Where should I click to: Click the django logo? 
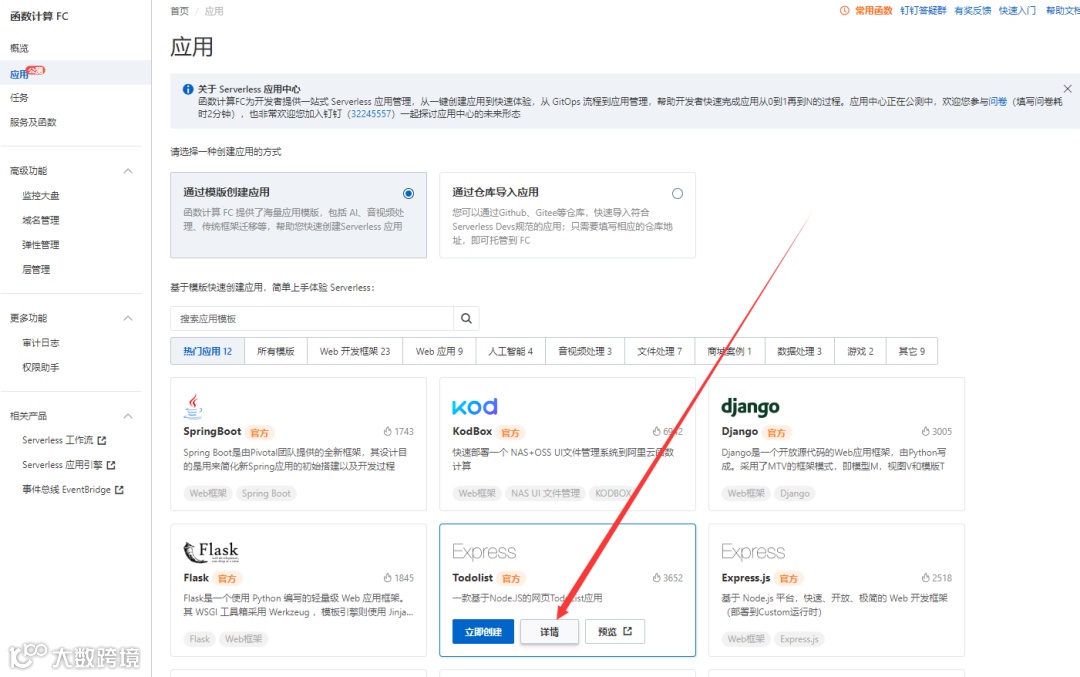click(750, 406)
